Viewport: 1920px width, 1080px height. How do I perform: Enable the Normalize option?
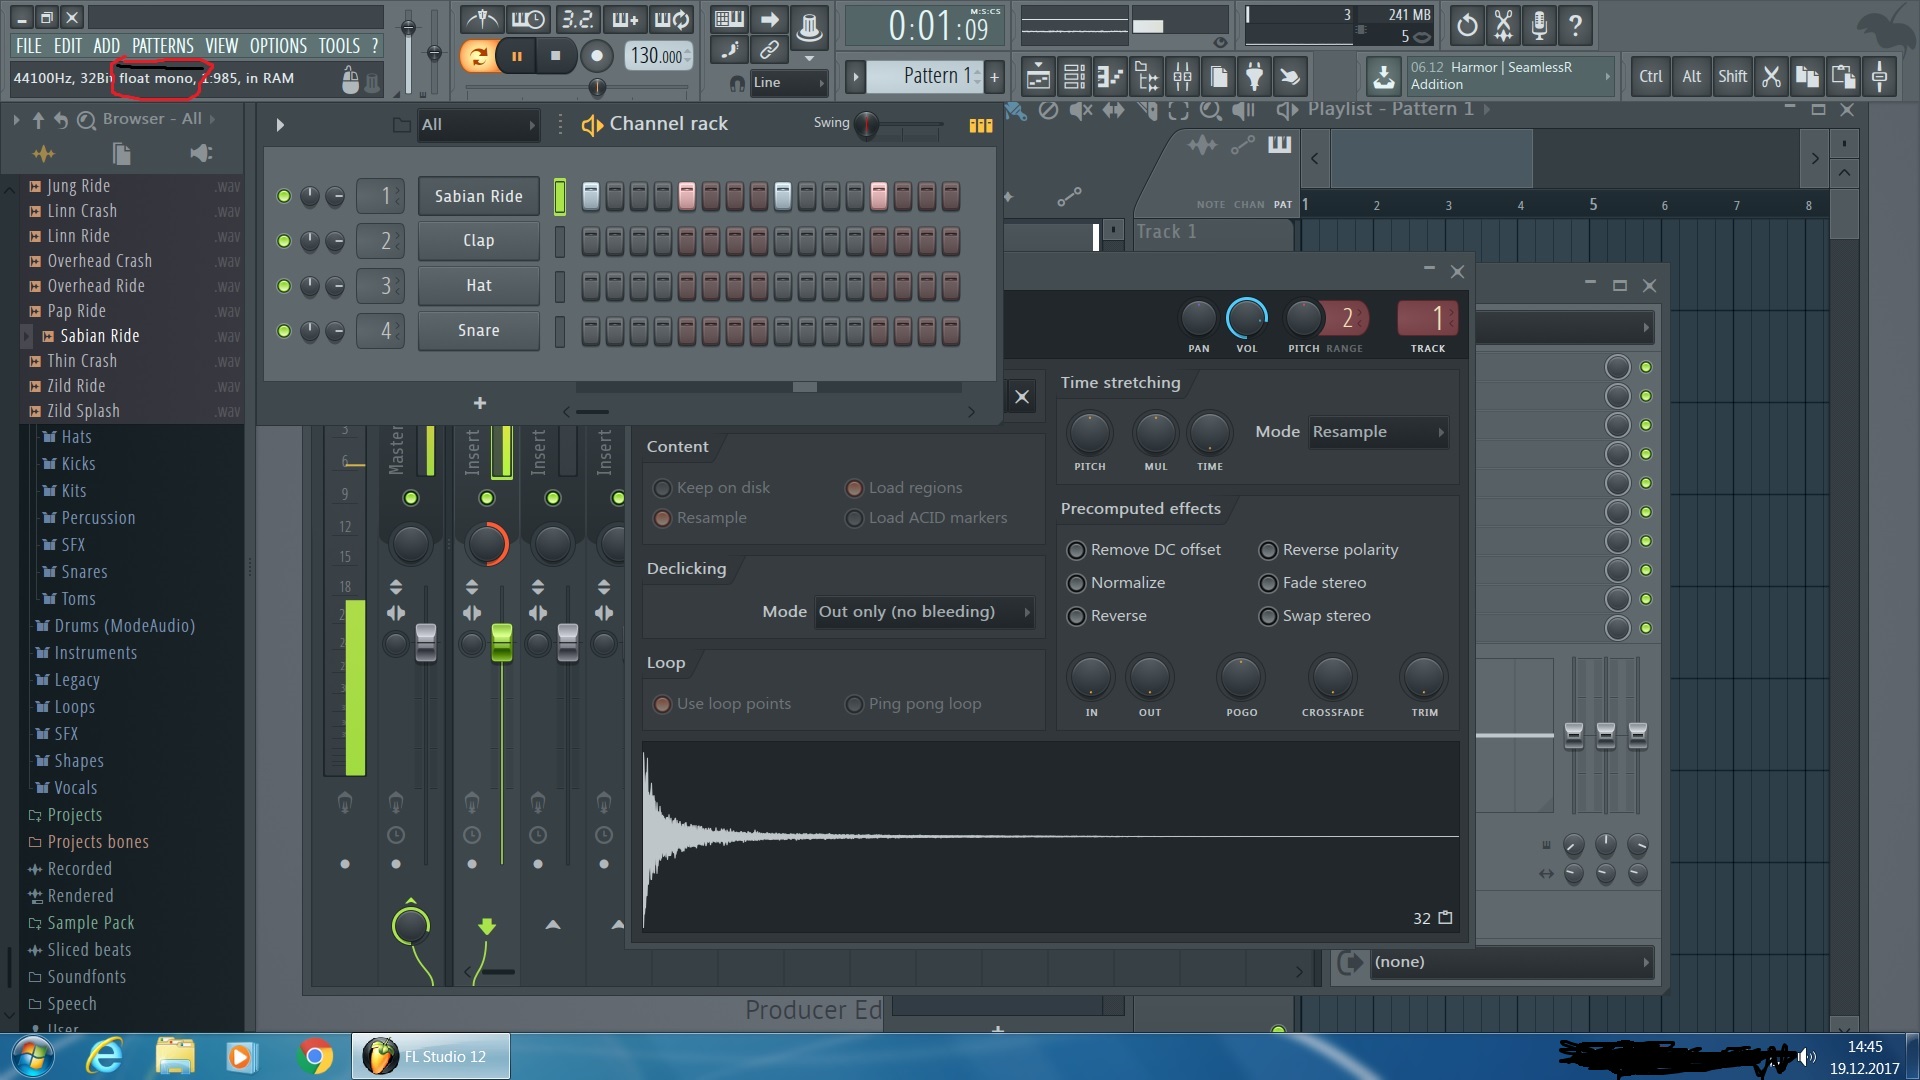(x=1077, y=583)
